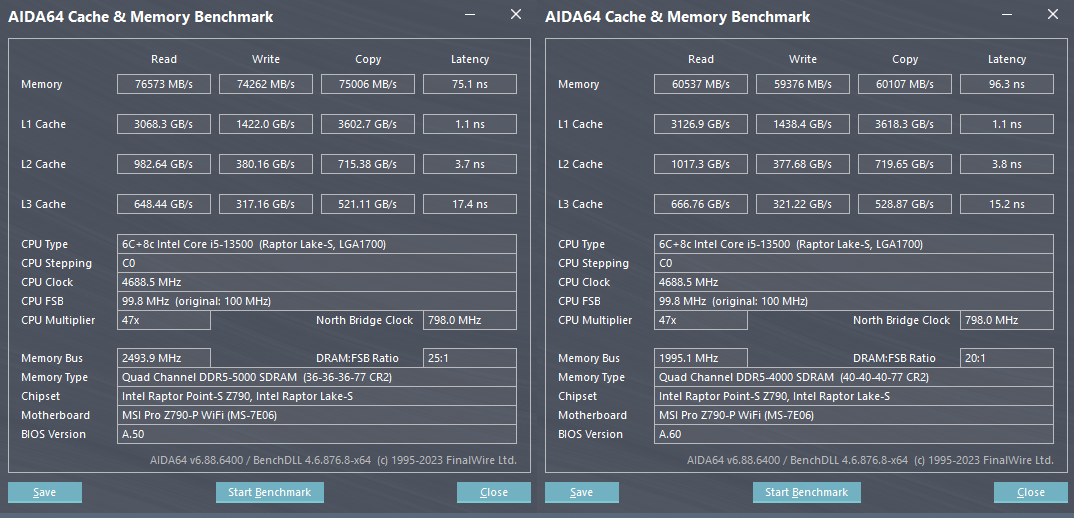Screen dimensions: 1074x518
Task: Select CPU Type field in left window
Action: click(317, 244)
